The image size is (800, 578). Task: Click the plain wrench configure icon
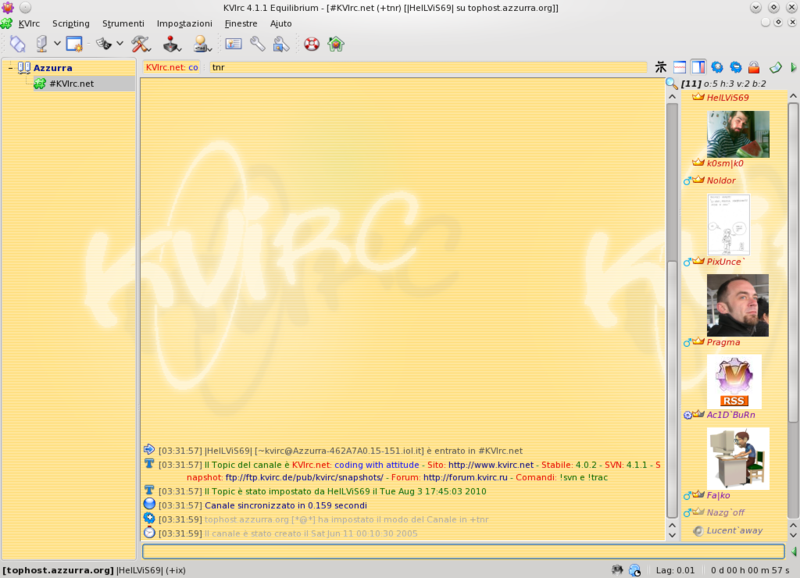[x=257, y=44]
